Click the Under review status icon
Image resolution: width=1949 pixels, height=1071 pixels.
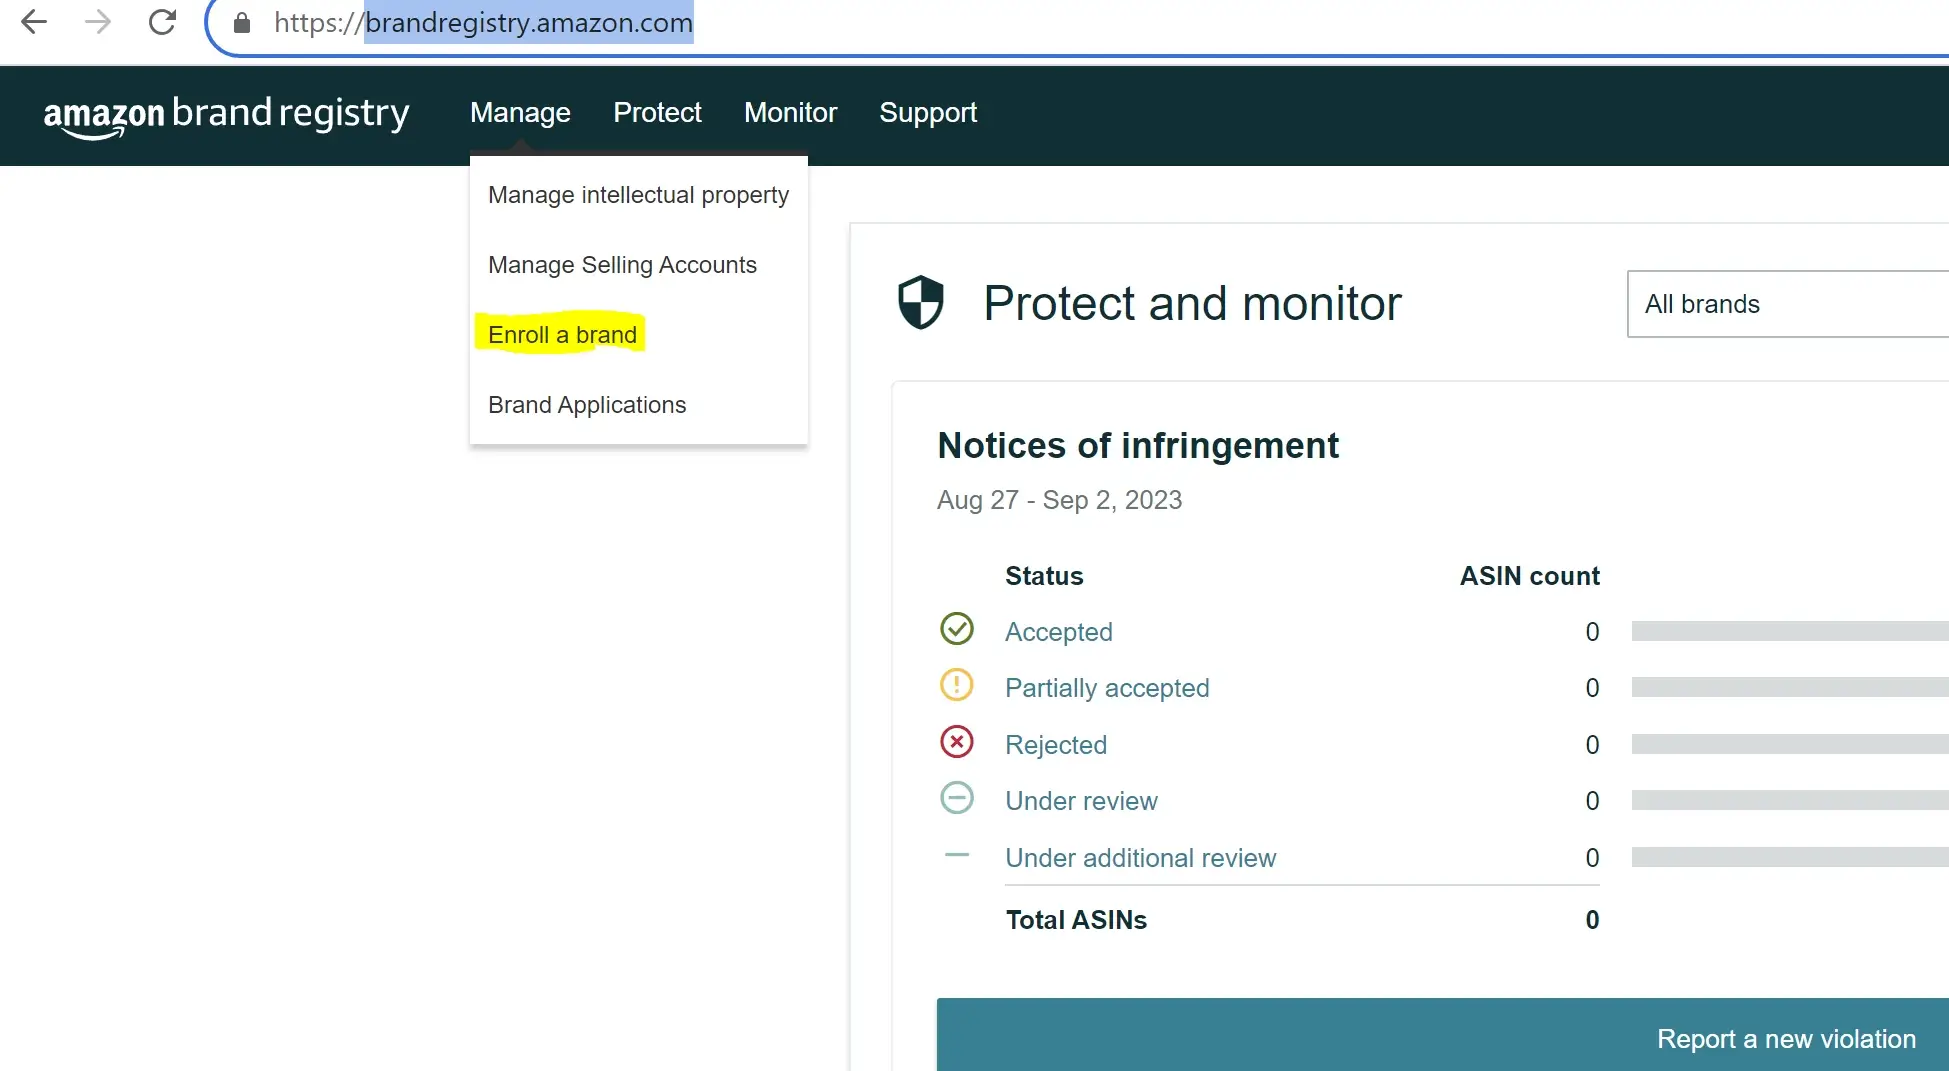[956, 798]
